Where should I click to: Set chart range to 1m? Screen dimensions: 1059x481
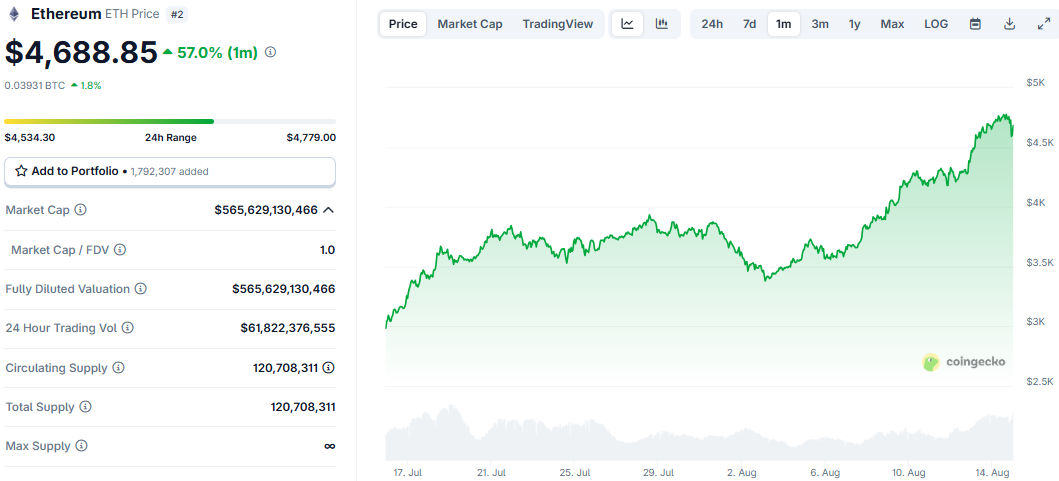point(783,24)
